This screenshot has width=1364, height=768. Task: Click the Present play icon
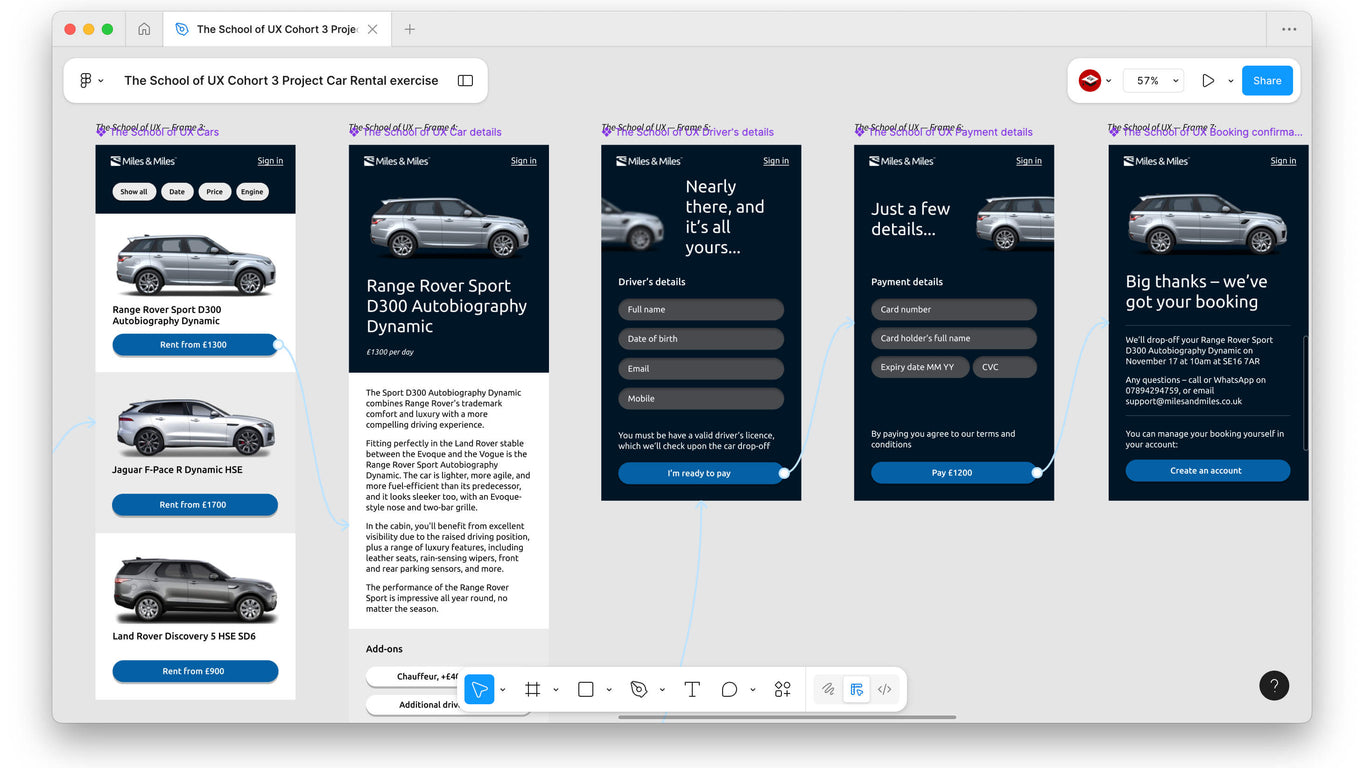tap(1208, 81)
